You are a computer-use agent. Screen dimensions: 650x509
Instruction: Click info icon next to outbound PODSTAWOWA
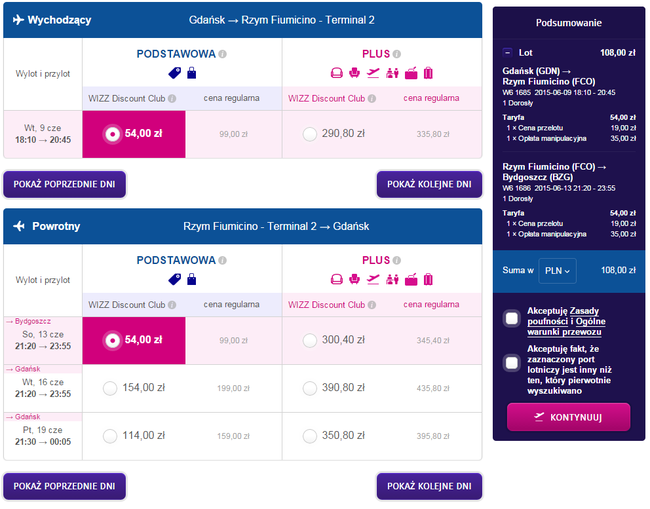point(223,54)
